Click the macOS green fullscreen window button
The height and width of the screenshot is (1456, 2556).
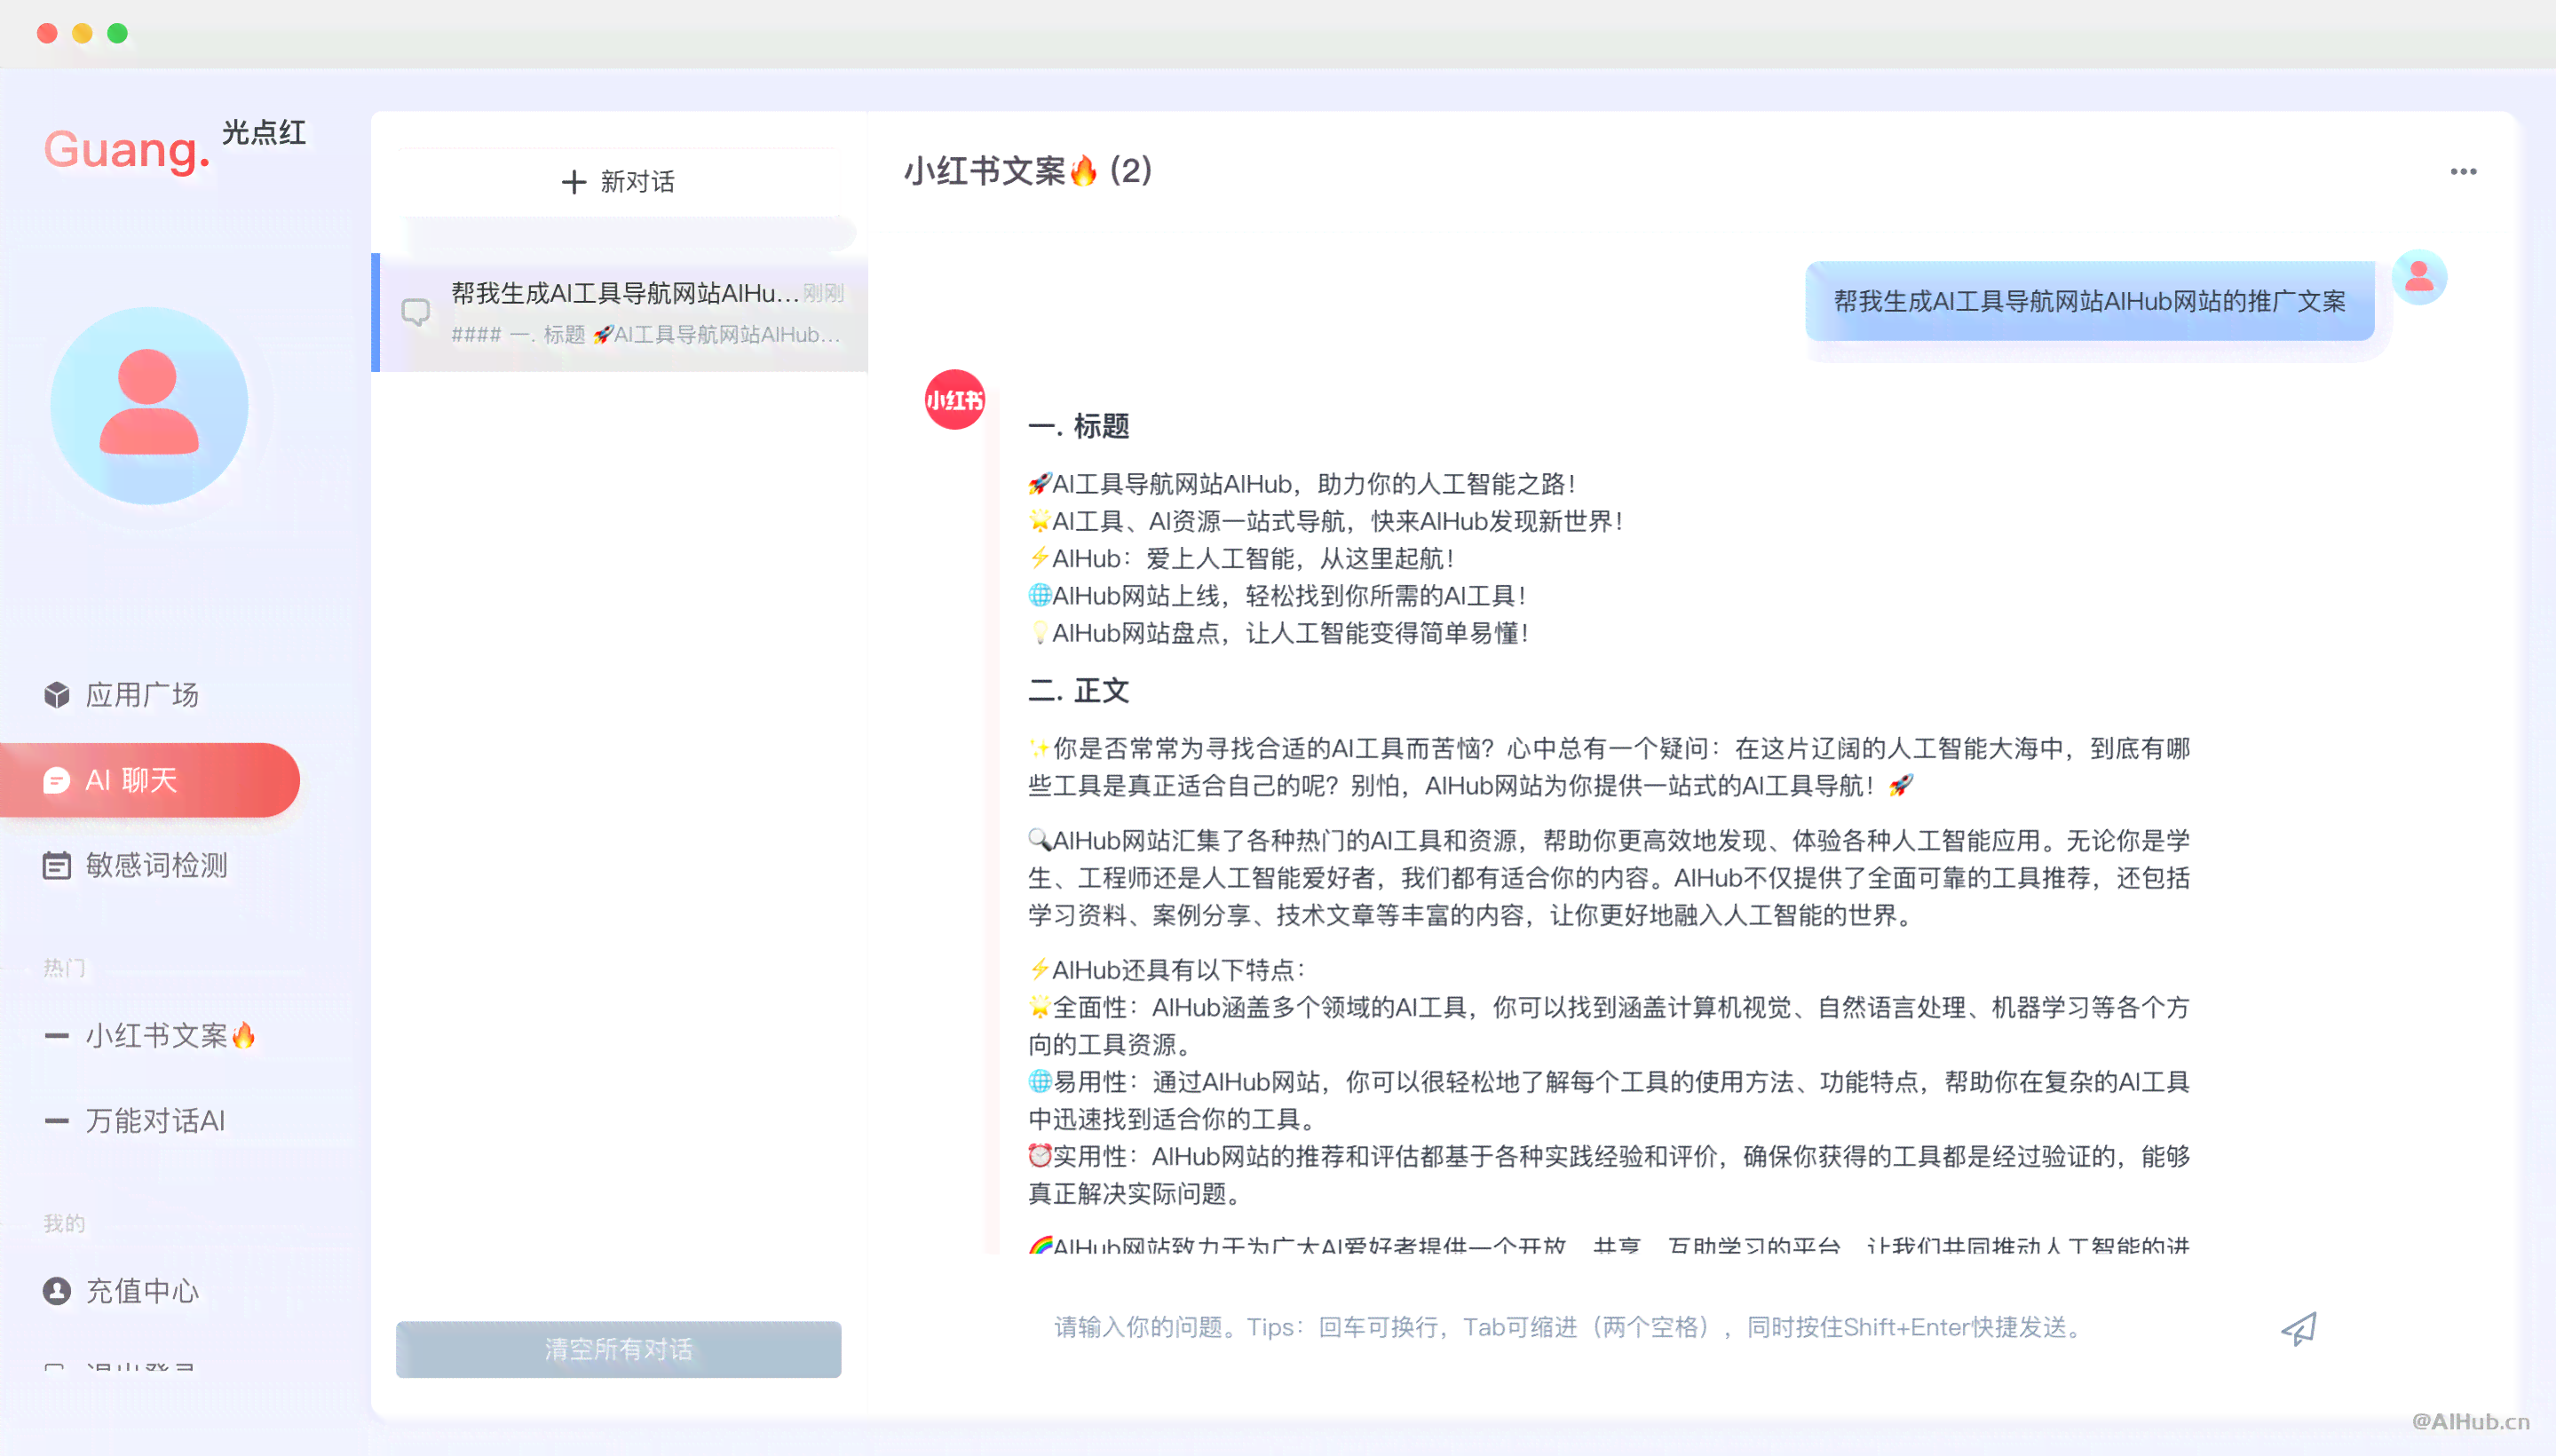point(117,33)
